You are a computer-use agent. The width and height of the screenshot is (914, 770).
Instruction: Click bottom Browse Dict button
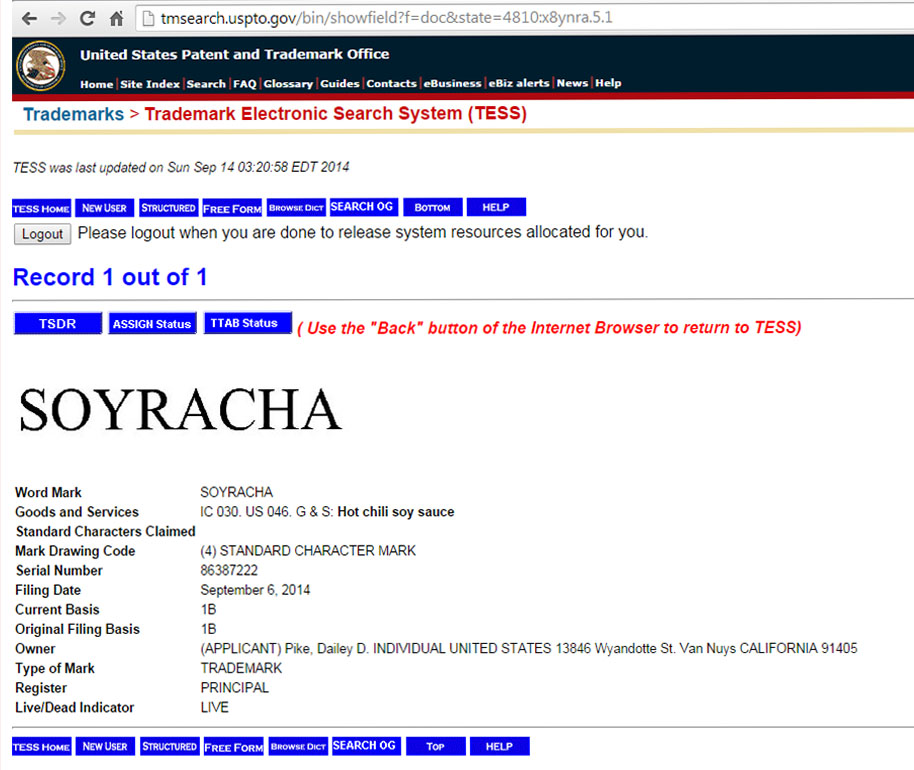298,746
